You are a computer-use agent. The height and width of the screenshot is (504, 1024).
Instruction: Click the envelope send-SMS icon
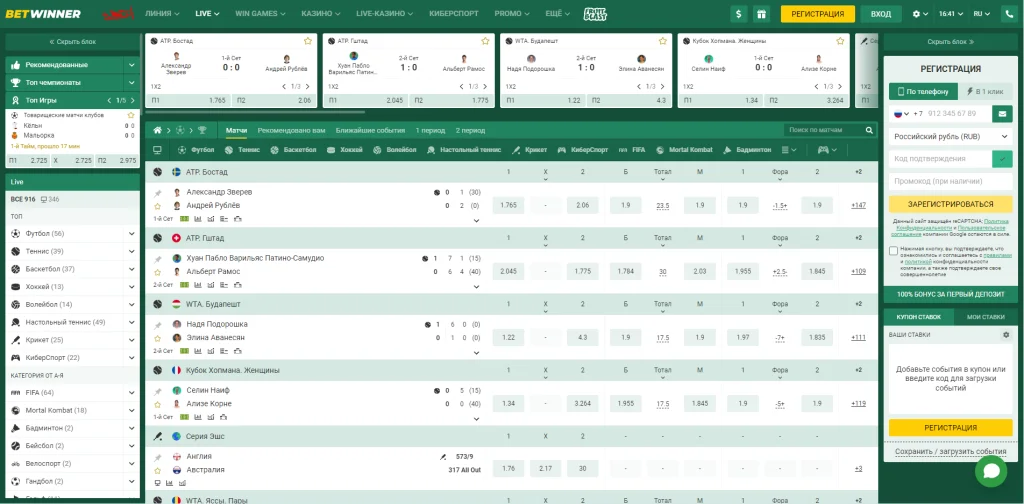(1002, 114)
